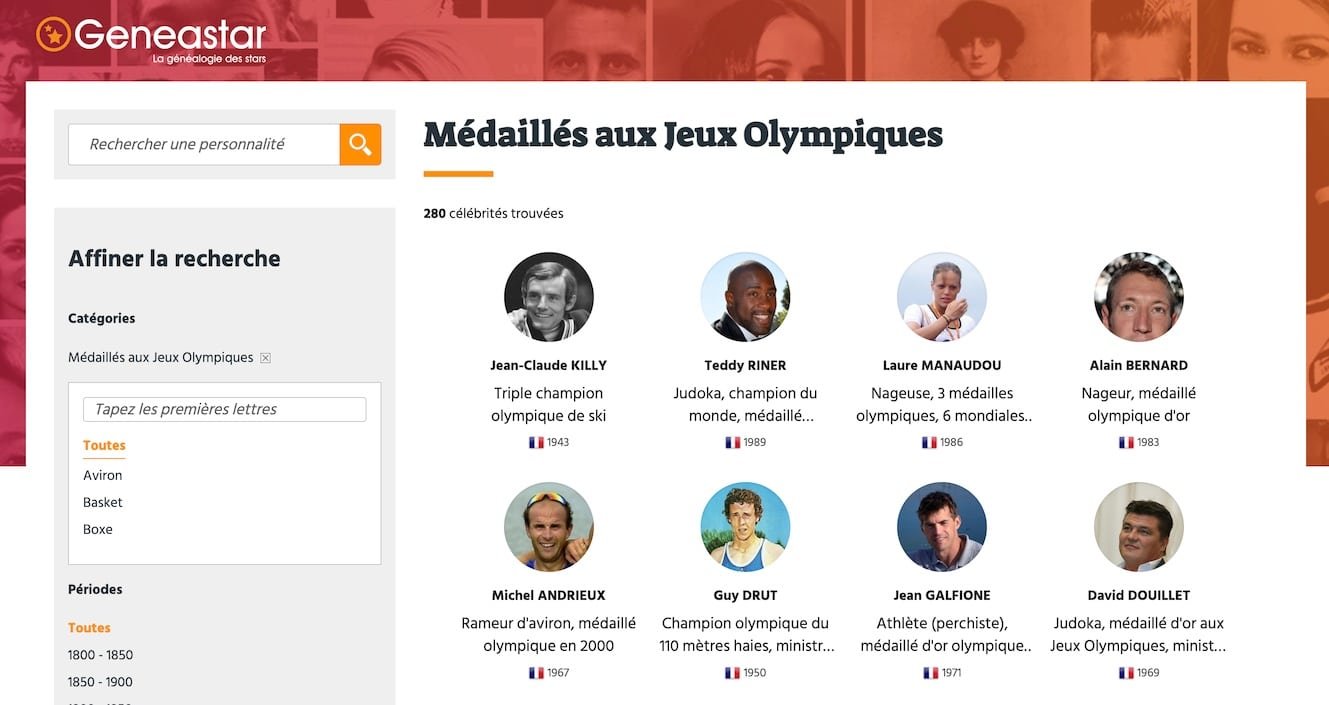
Task: Select the Basket category filter
Action: click(x=102, y=501)
